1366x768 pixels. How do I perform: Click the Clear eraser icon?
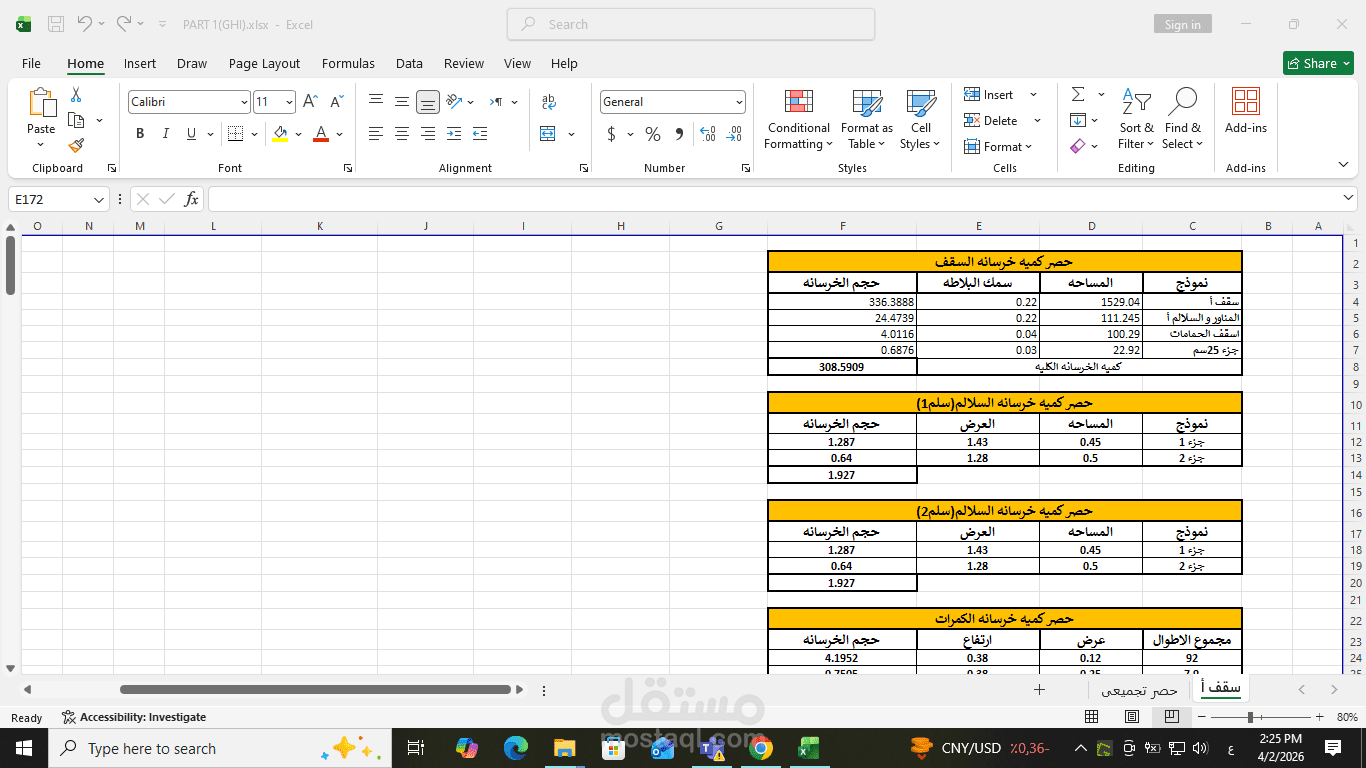[1078, 146]
